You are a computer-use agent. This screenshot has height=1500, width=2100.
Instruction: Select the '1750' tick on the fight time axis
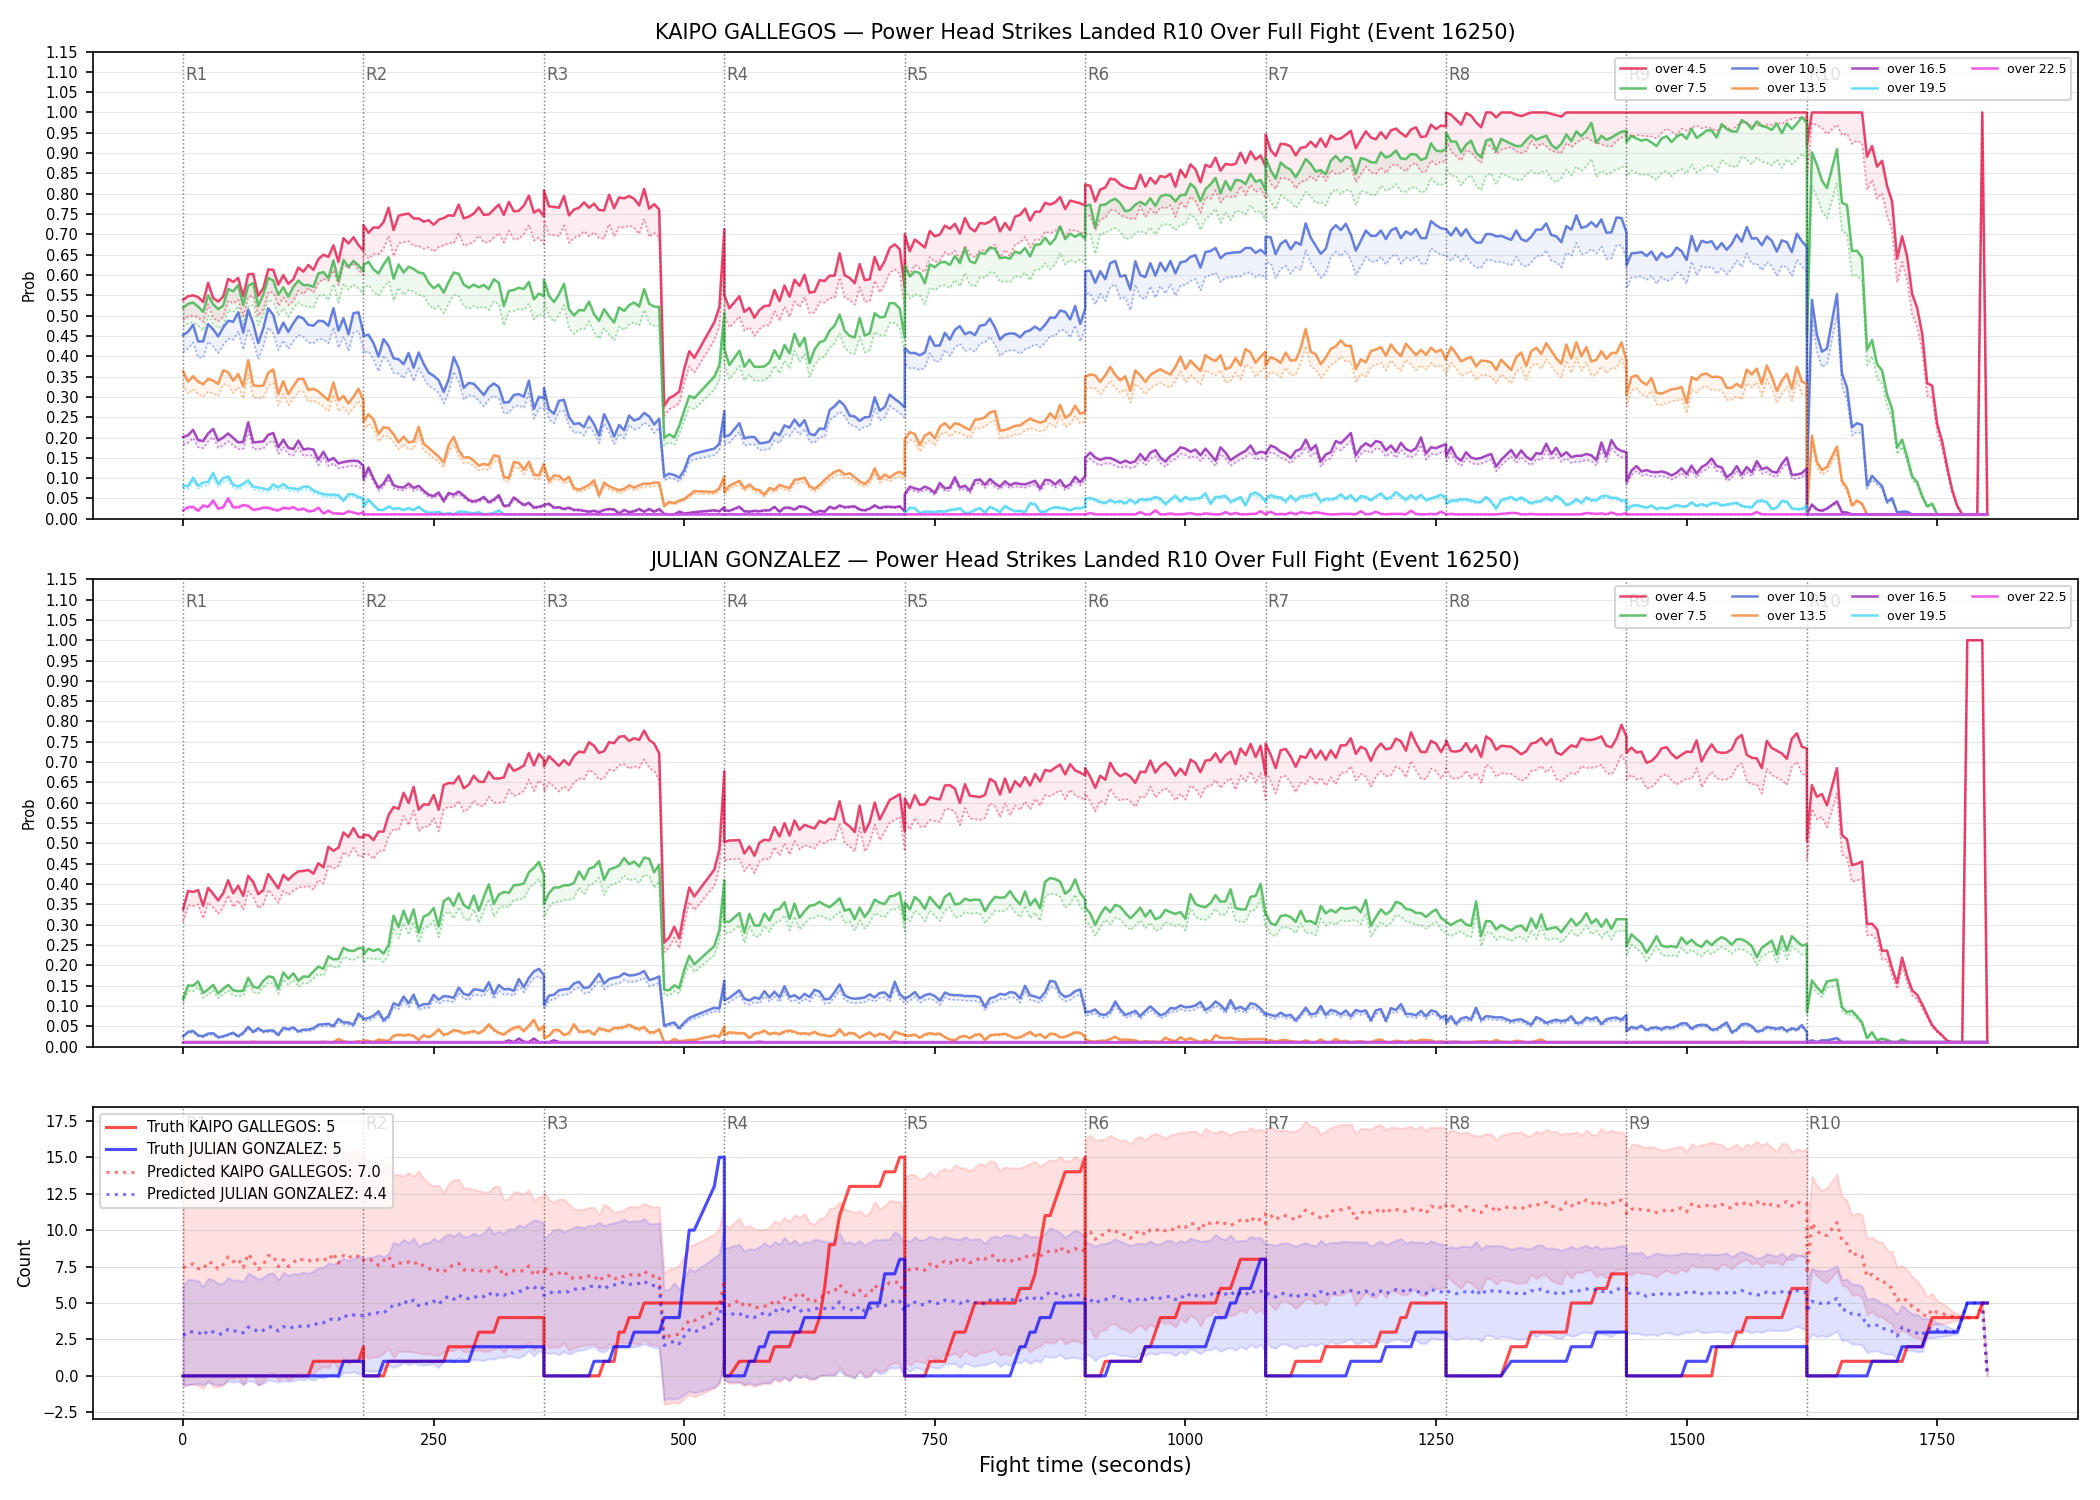(x=1937, y=1440)
